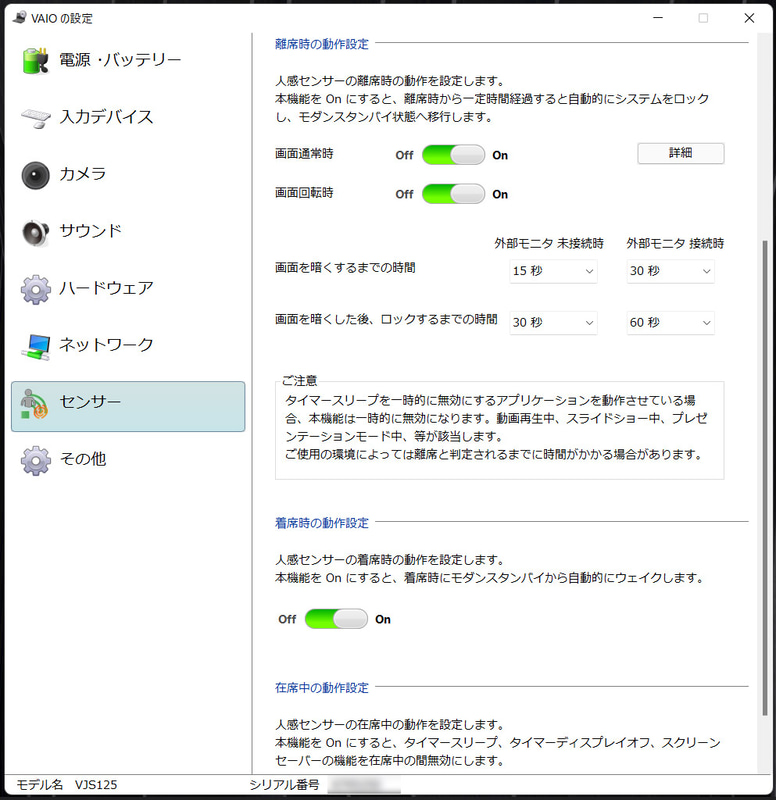Image resolution: width=776 pixels, height=800 pixels.
Task: Click the その他 gear icon
Action: tap(36, 461)
